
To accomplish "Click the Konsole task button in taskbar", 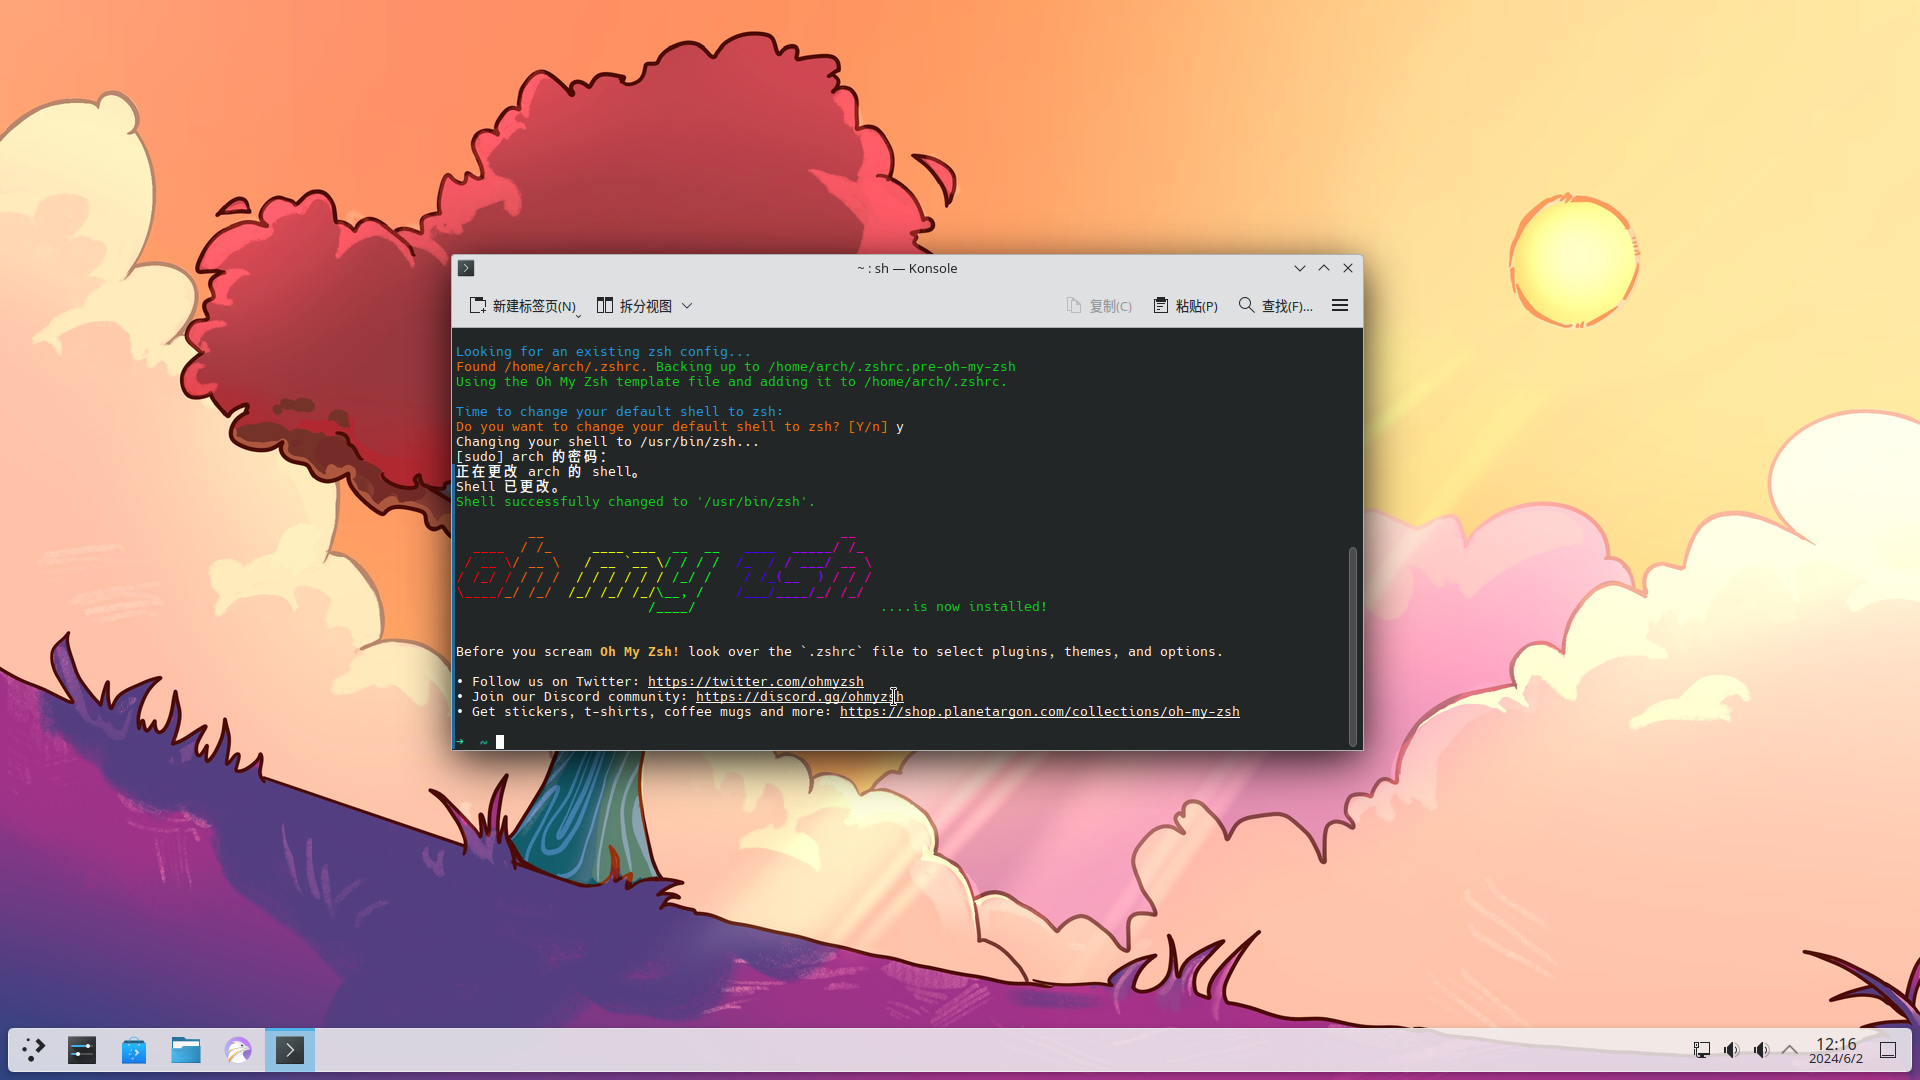I will point(290,1050).
